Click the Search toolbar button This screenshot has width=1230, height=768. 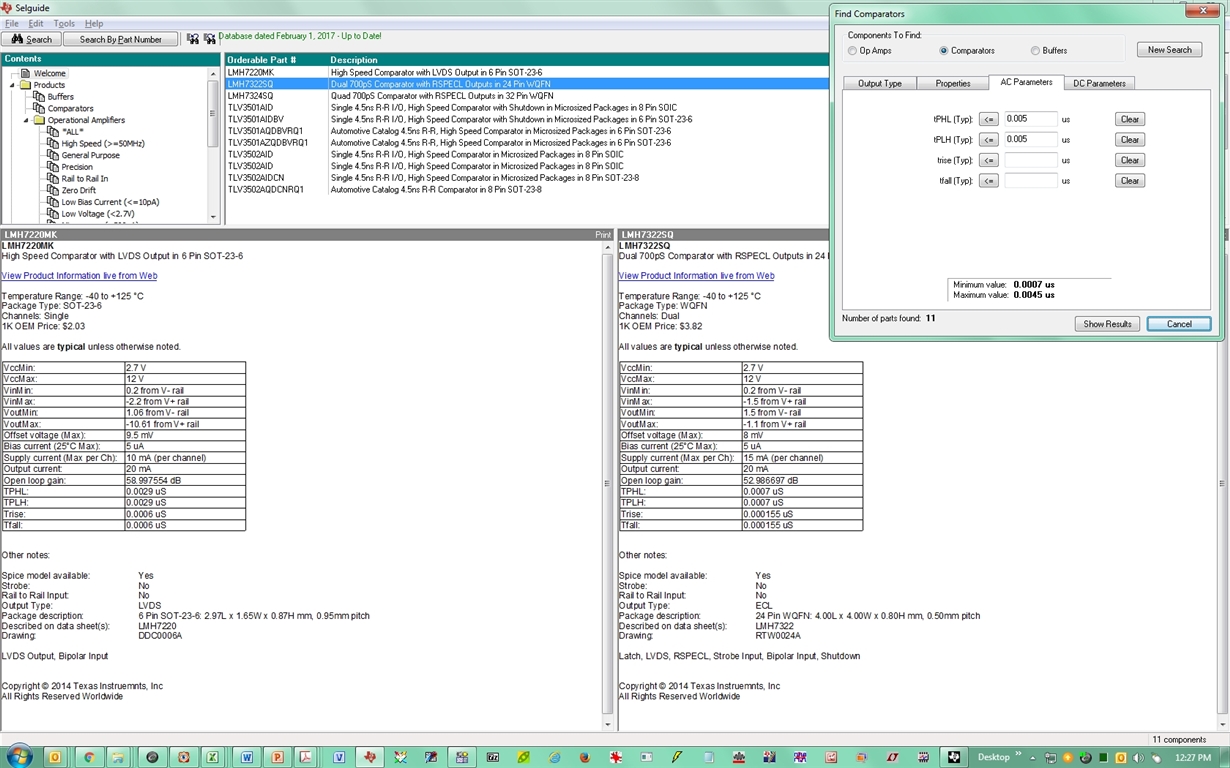pos(32,39)
